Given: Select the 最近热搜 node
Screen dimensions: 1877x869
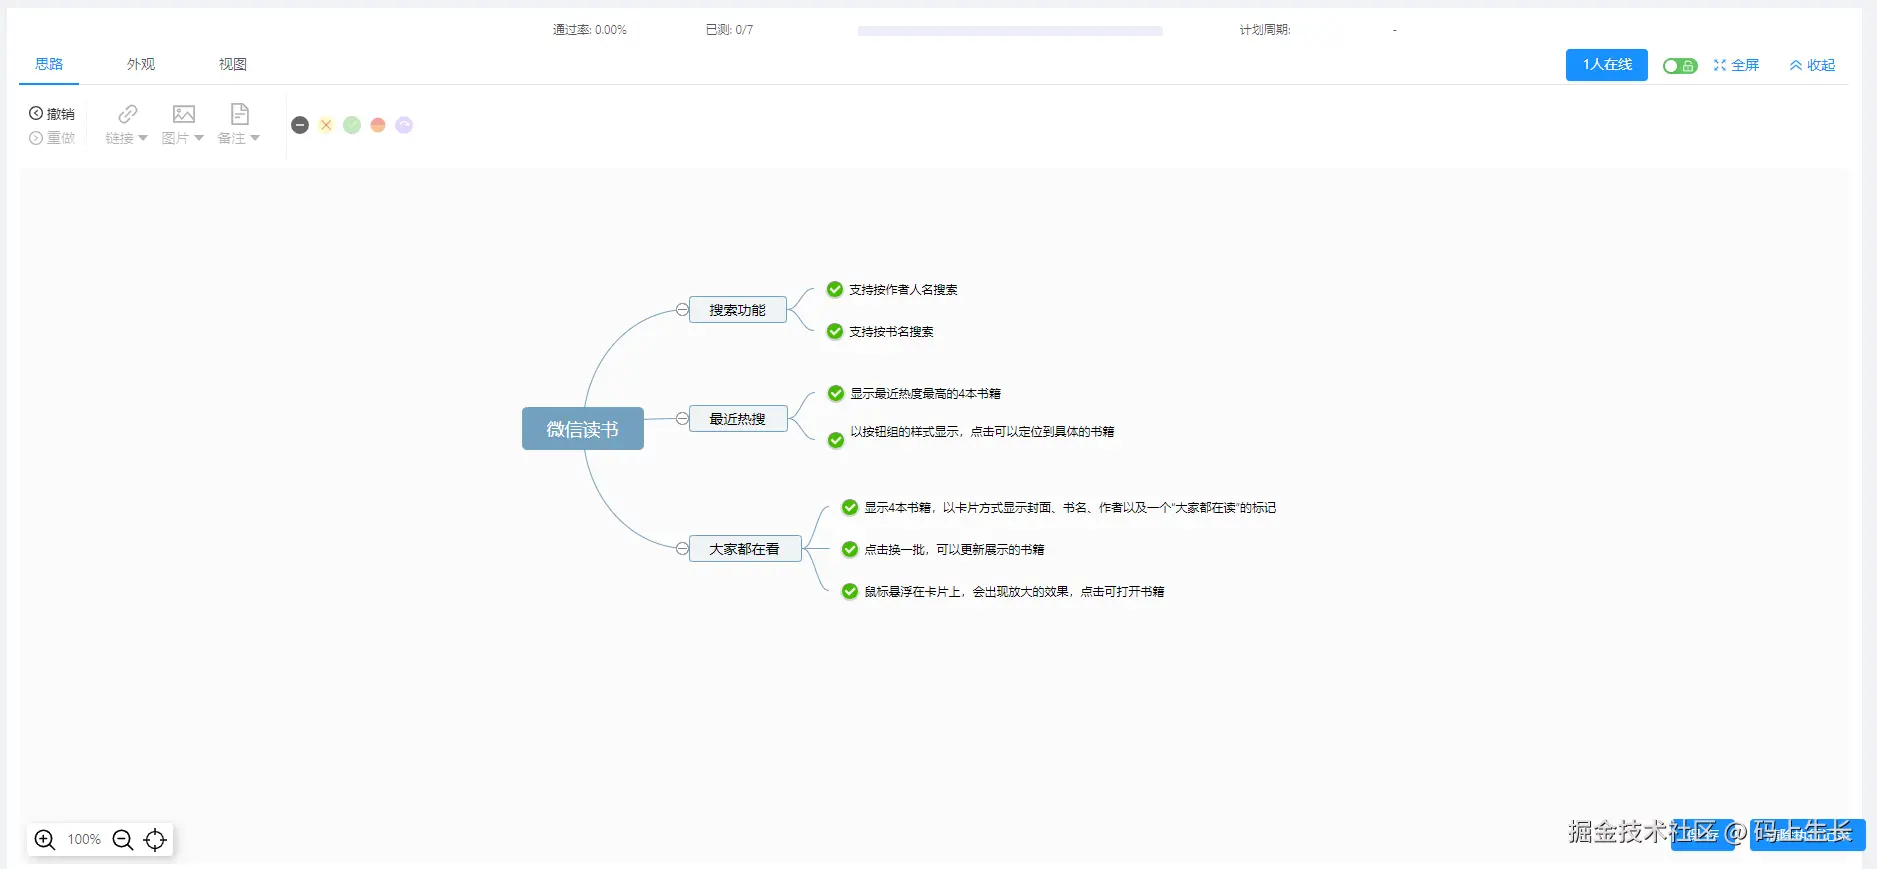Looking at the screenshot, I should tap(738, 419).
